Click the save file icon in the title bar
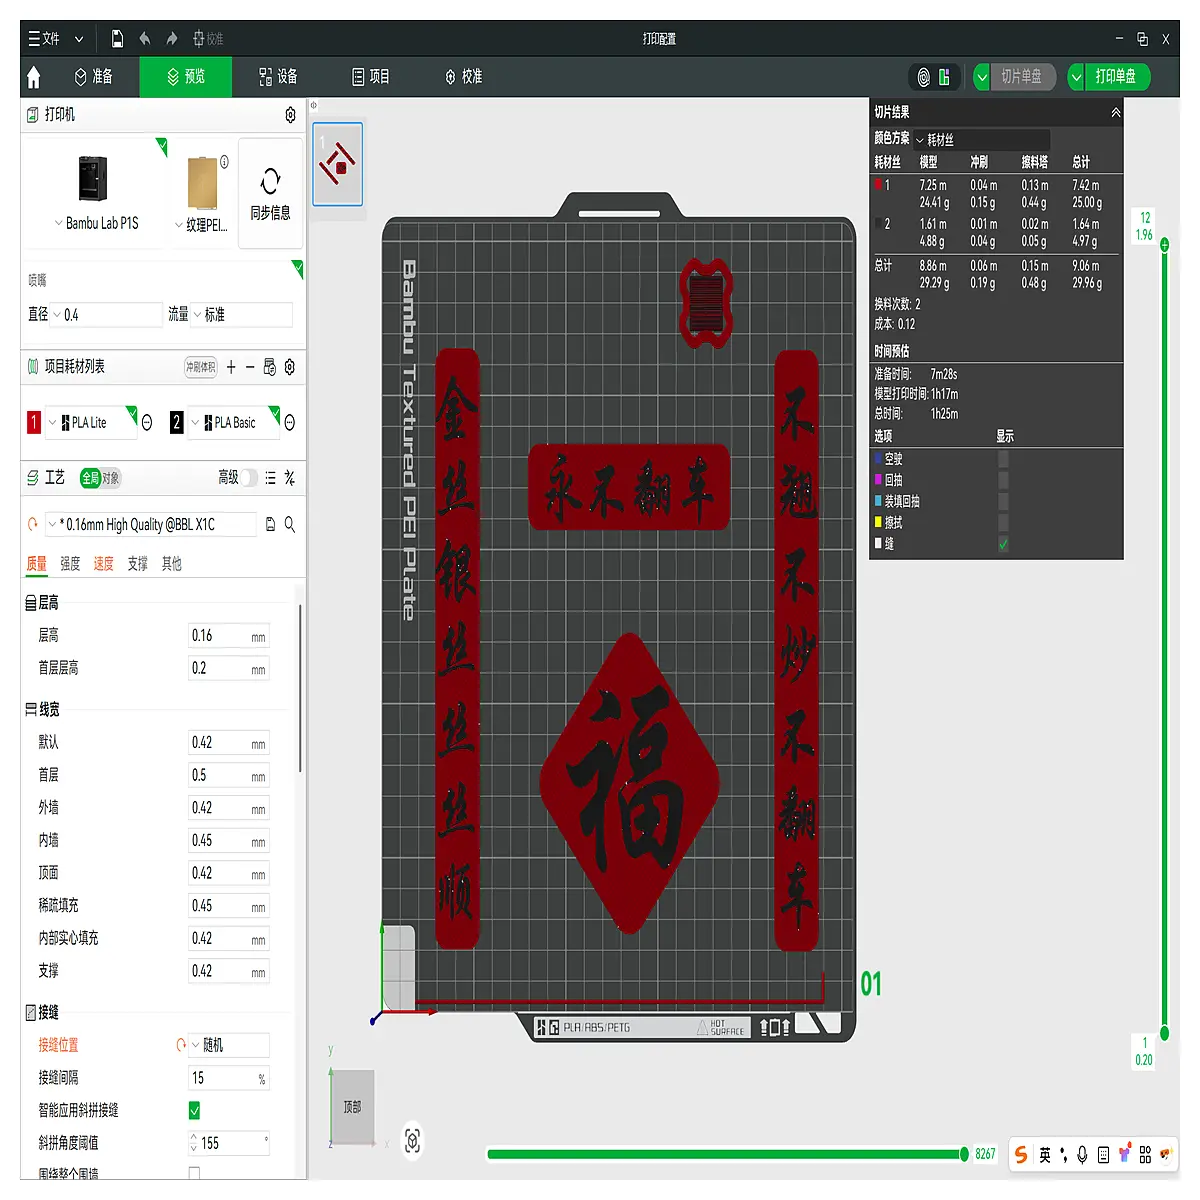 pyautogui.click(x=117, y=39)
